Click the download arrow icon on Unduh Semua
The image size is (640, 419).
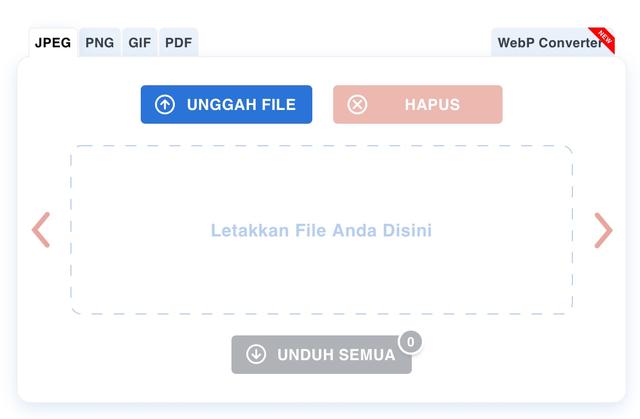click(x=256, y=354)
